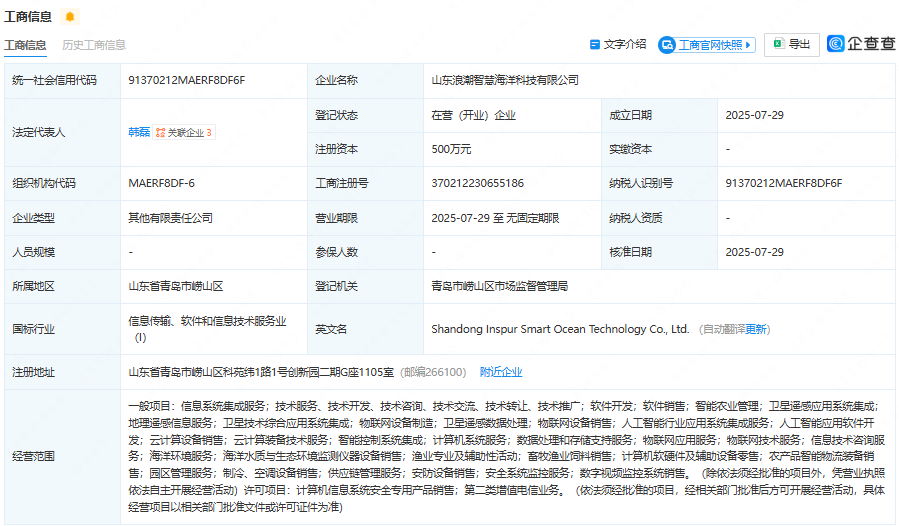Click the 文字介绍 document icon
The image size is (899, 526).
pyautogui.click(x=595, y=45)
